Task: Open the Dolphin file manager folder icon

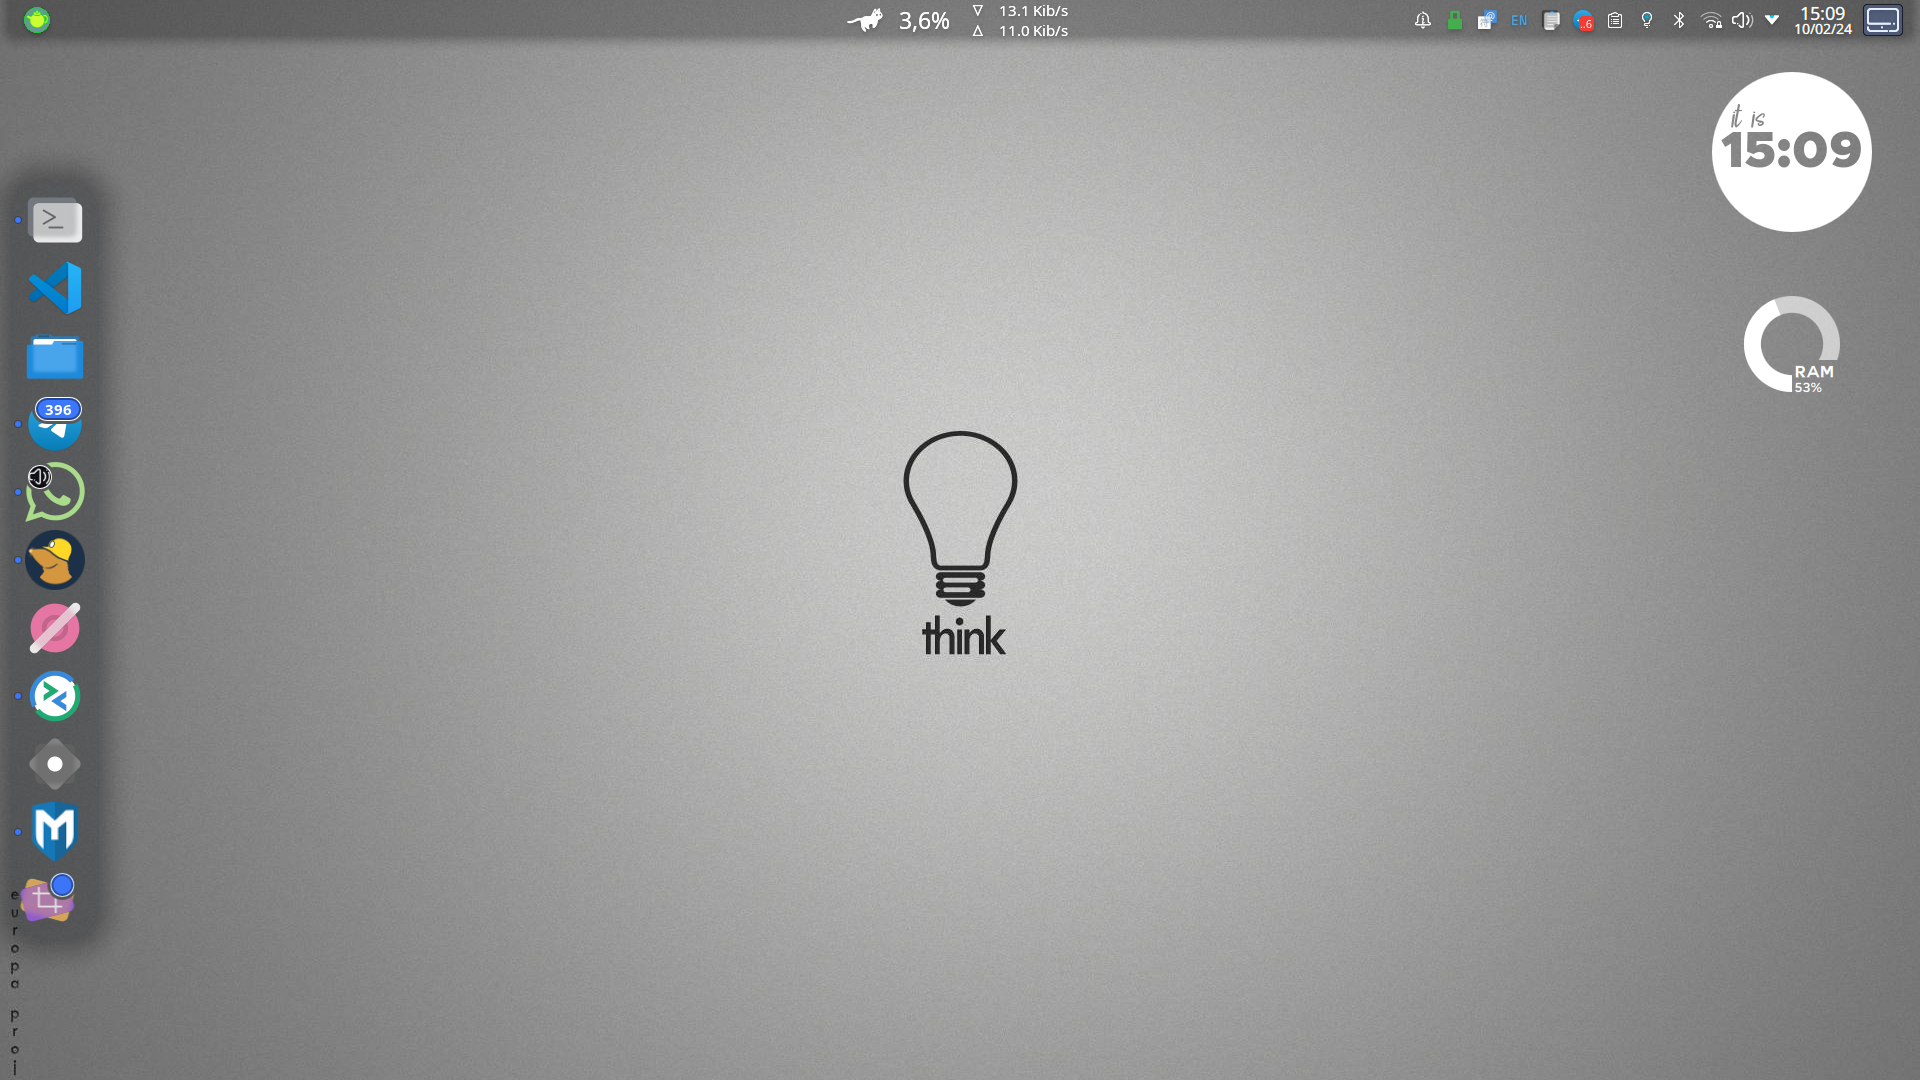Action: pyautogui.click(x=55, y=357)
